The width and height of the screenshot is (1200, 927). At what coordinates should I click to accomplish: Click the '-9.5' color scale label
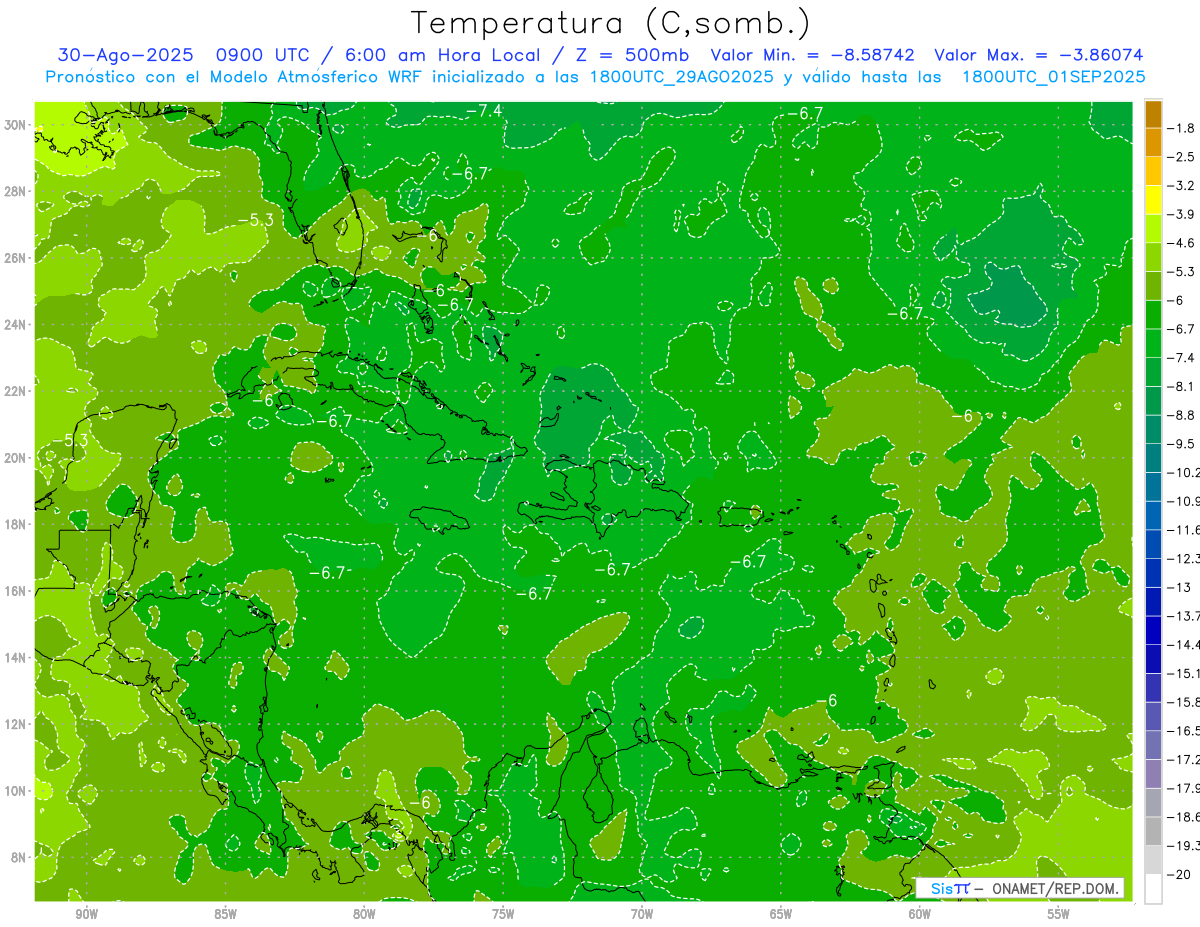[1183, 443]
